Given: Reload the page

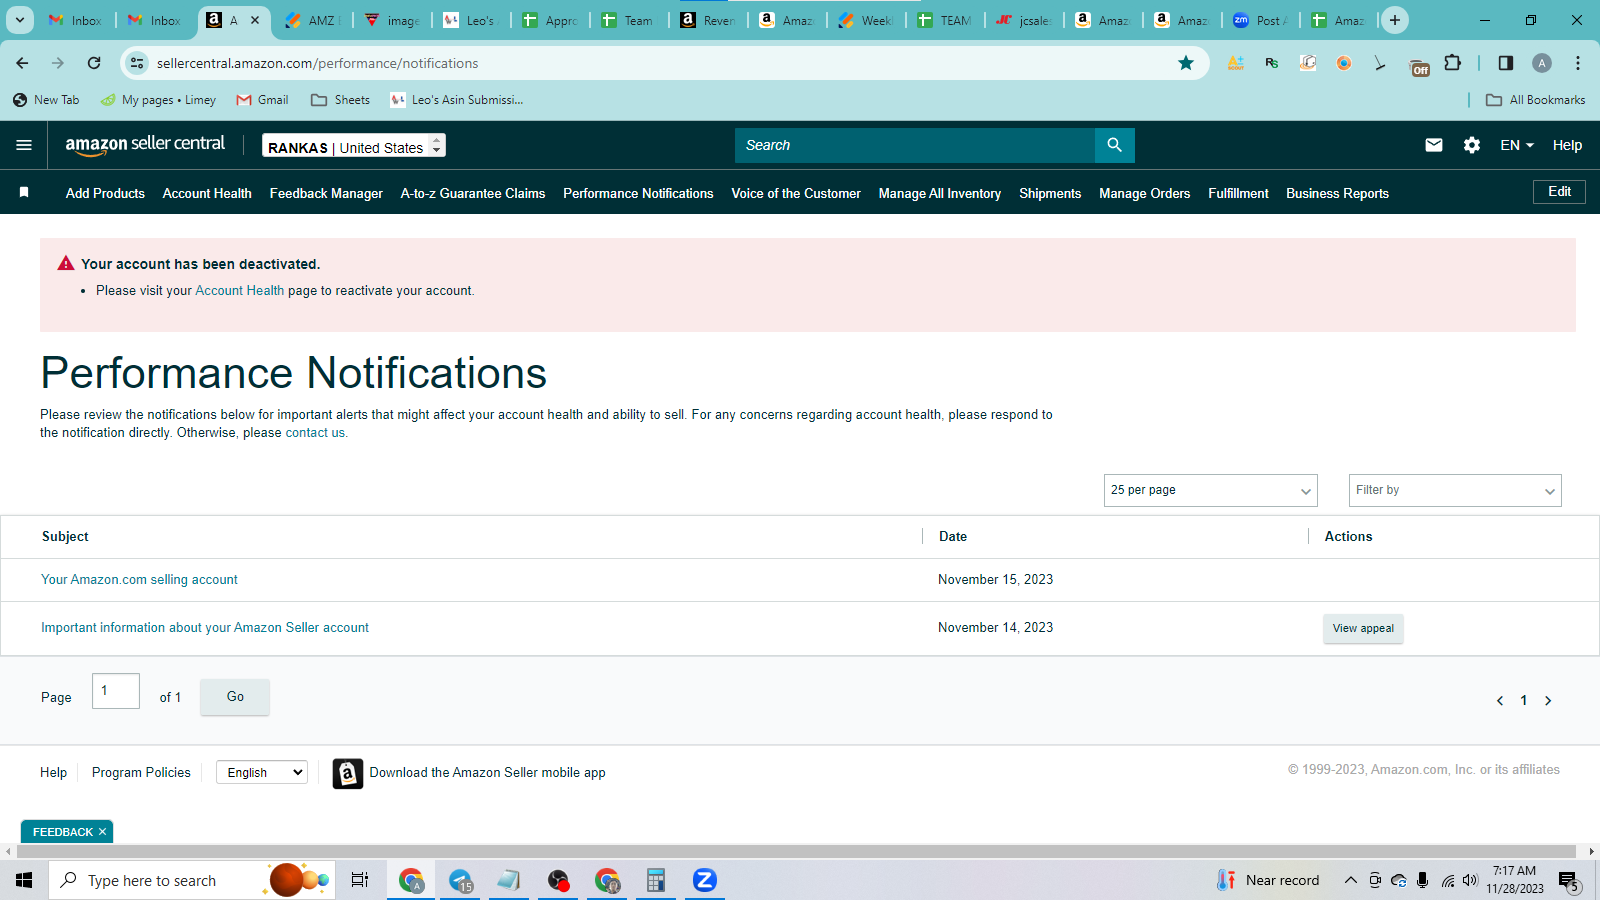Looking at the screenshot, I should coord(94,63).
